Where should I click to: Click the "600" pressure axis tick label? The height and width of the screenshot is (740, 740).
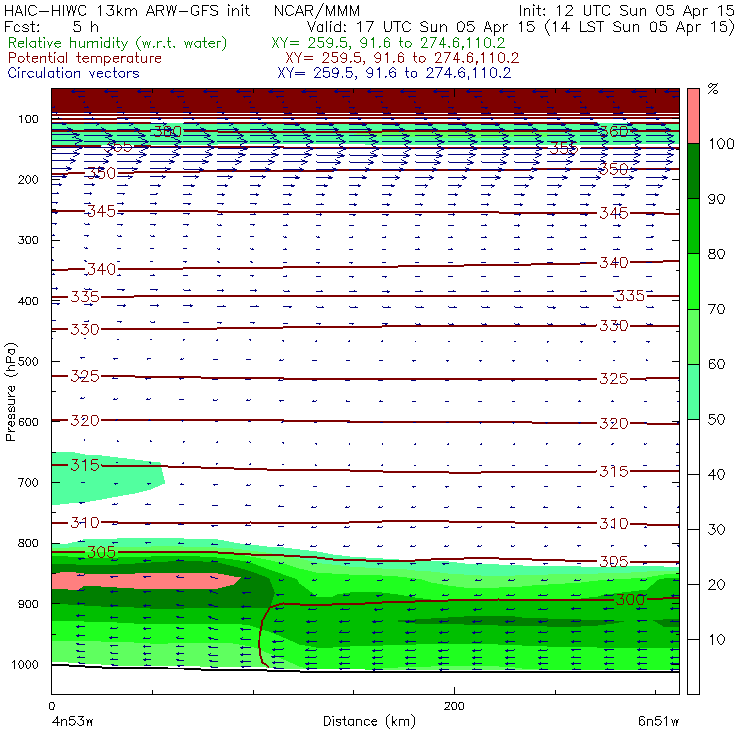28,422
